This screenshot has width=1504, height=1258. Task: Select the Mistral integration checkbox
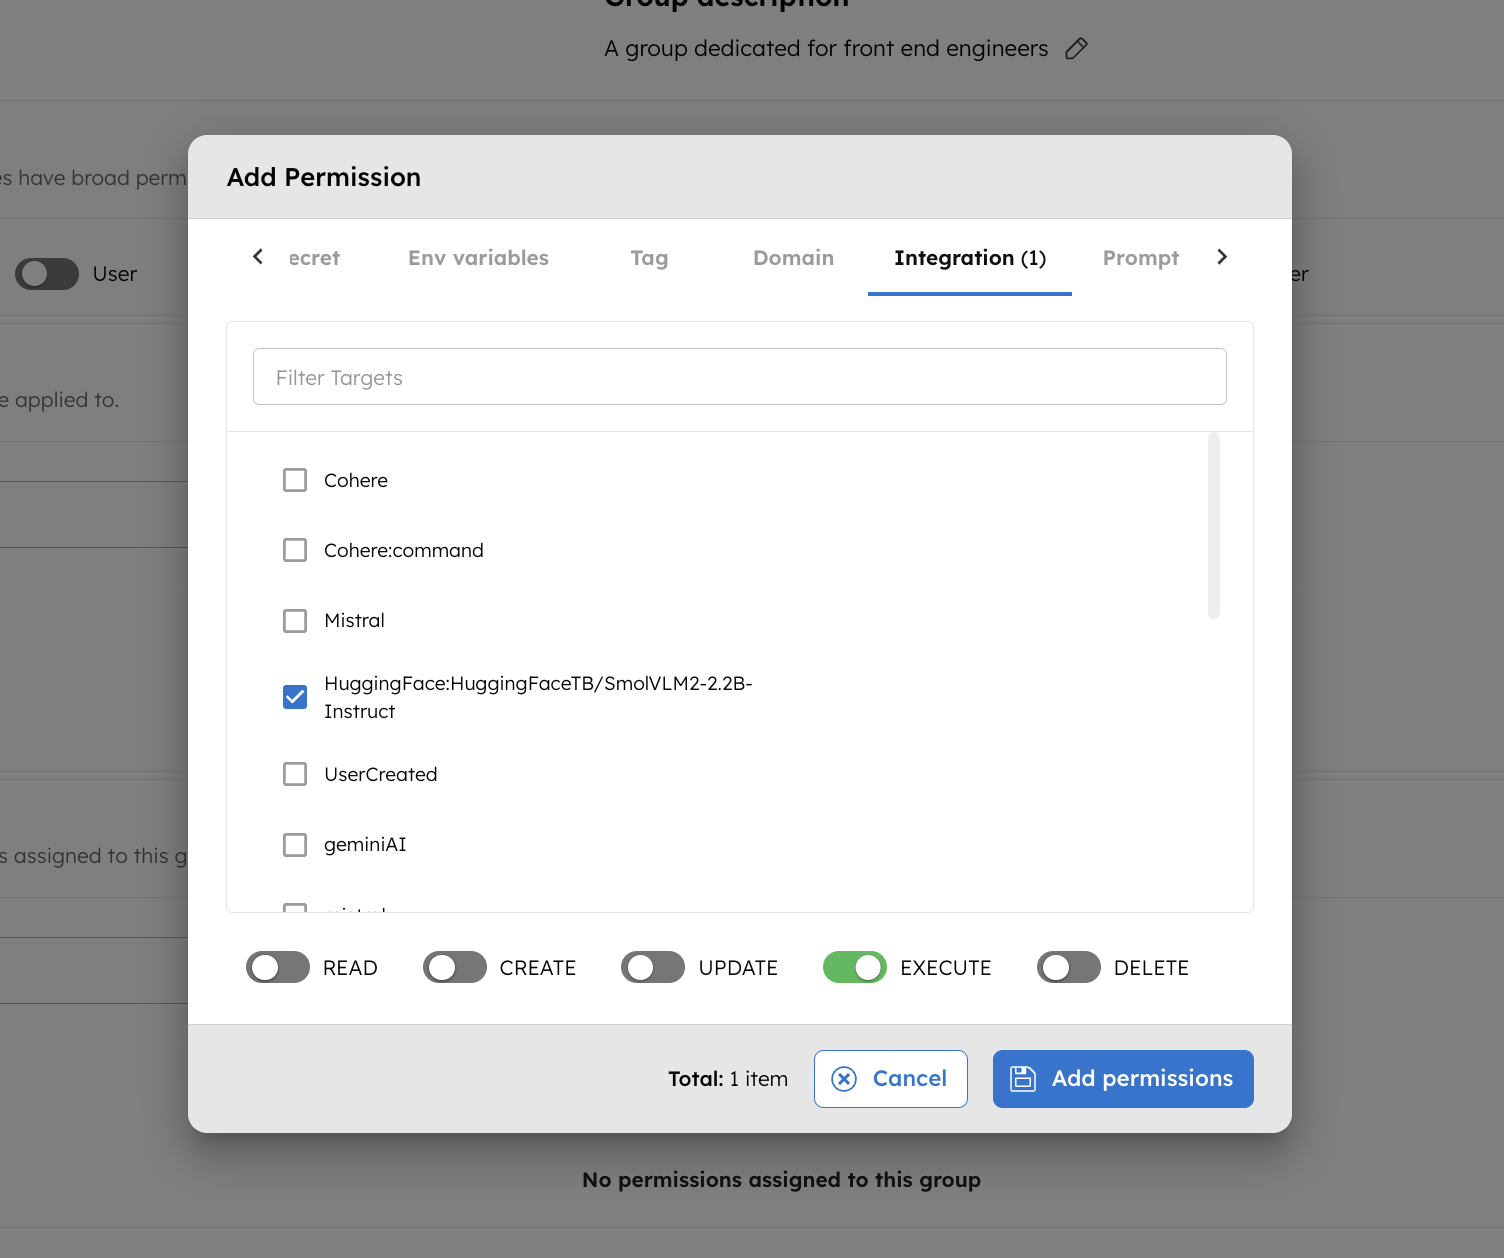(295, 620)
